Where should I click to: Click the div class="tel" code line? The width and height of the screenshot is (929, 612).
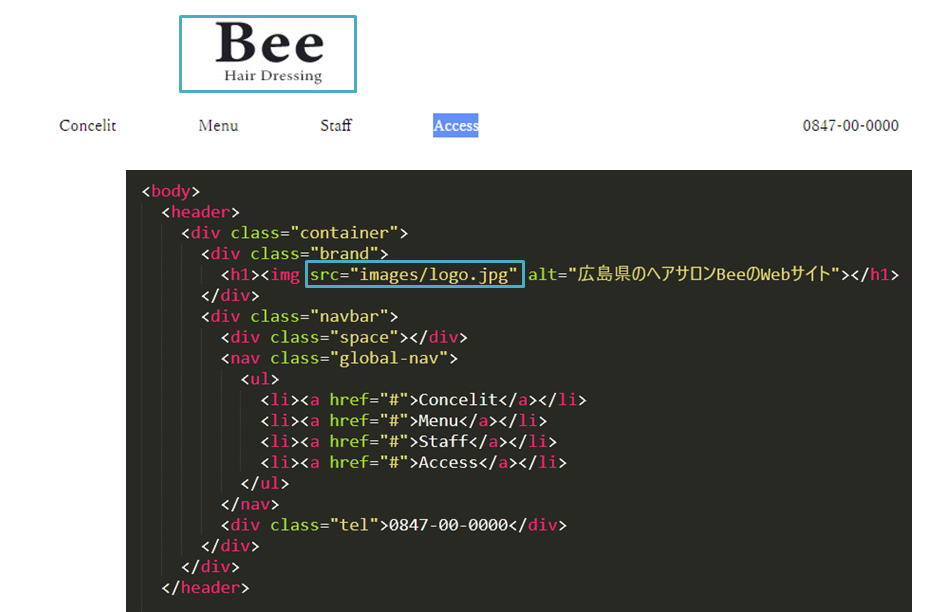click(x=393, y=525)
